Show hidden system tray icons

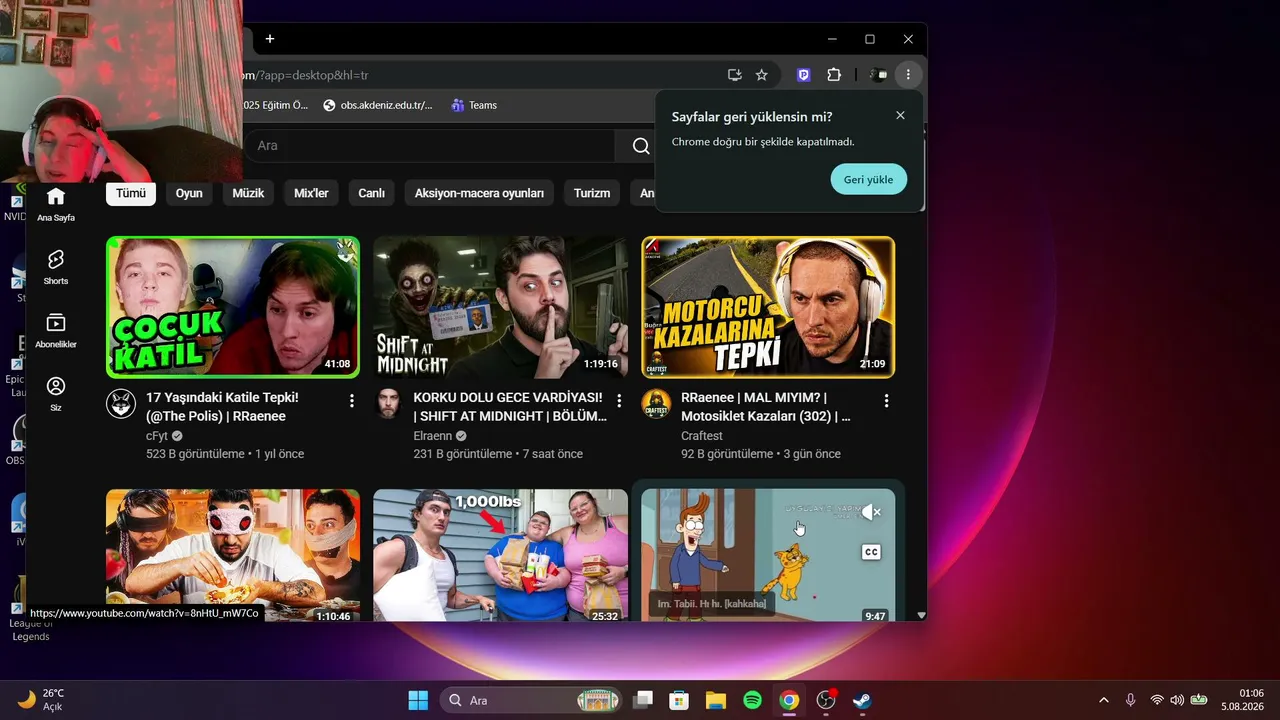(1104, 700)
